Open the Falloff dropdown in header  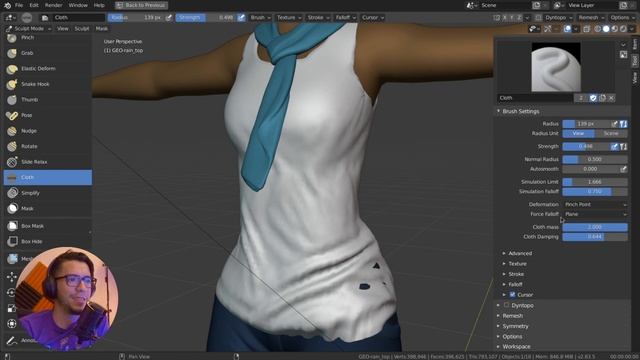point(345,18)
